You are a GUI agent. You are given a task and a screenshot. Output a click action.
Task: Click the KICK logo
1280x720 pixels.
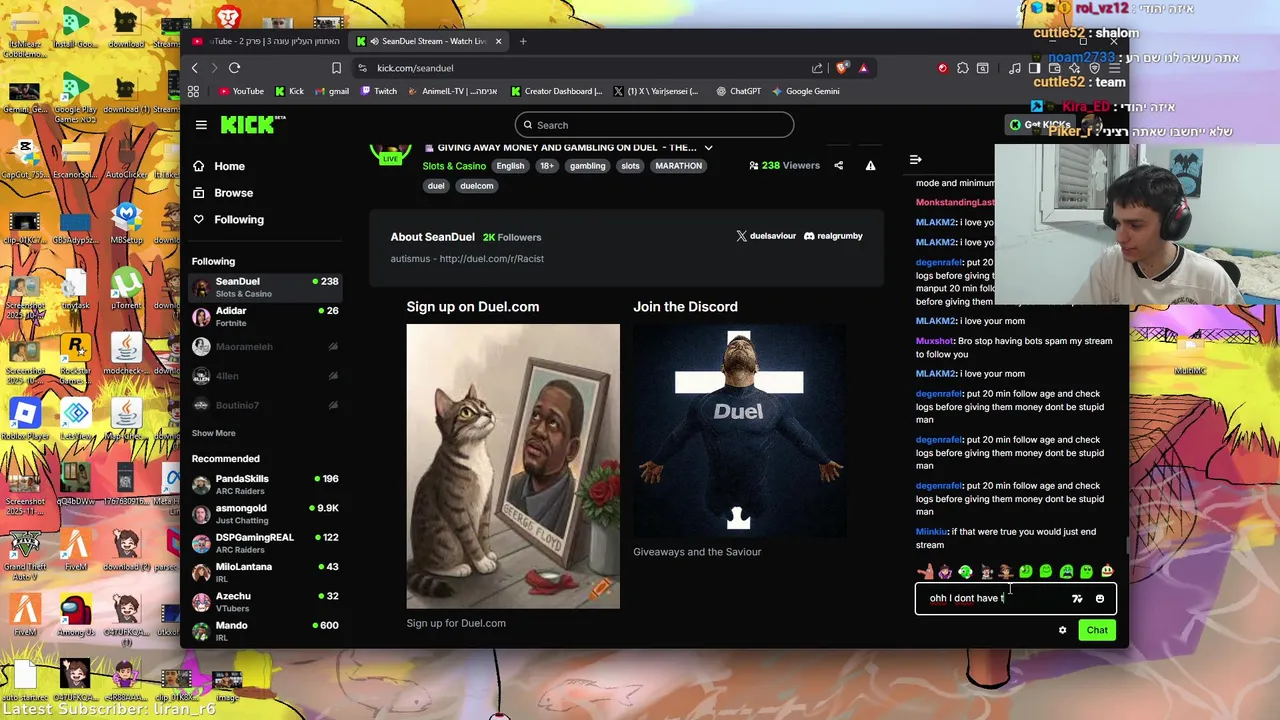click(252, 125)
